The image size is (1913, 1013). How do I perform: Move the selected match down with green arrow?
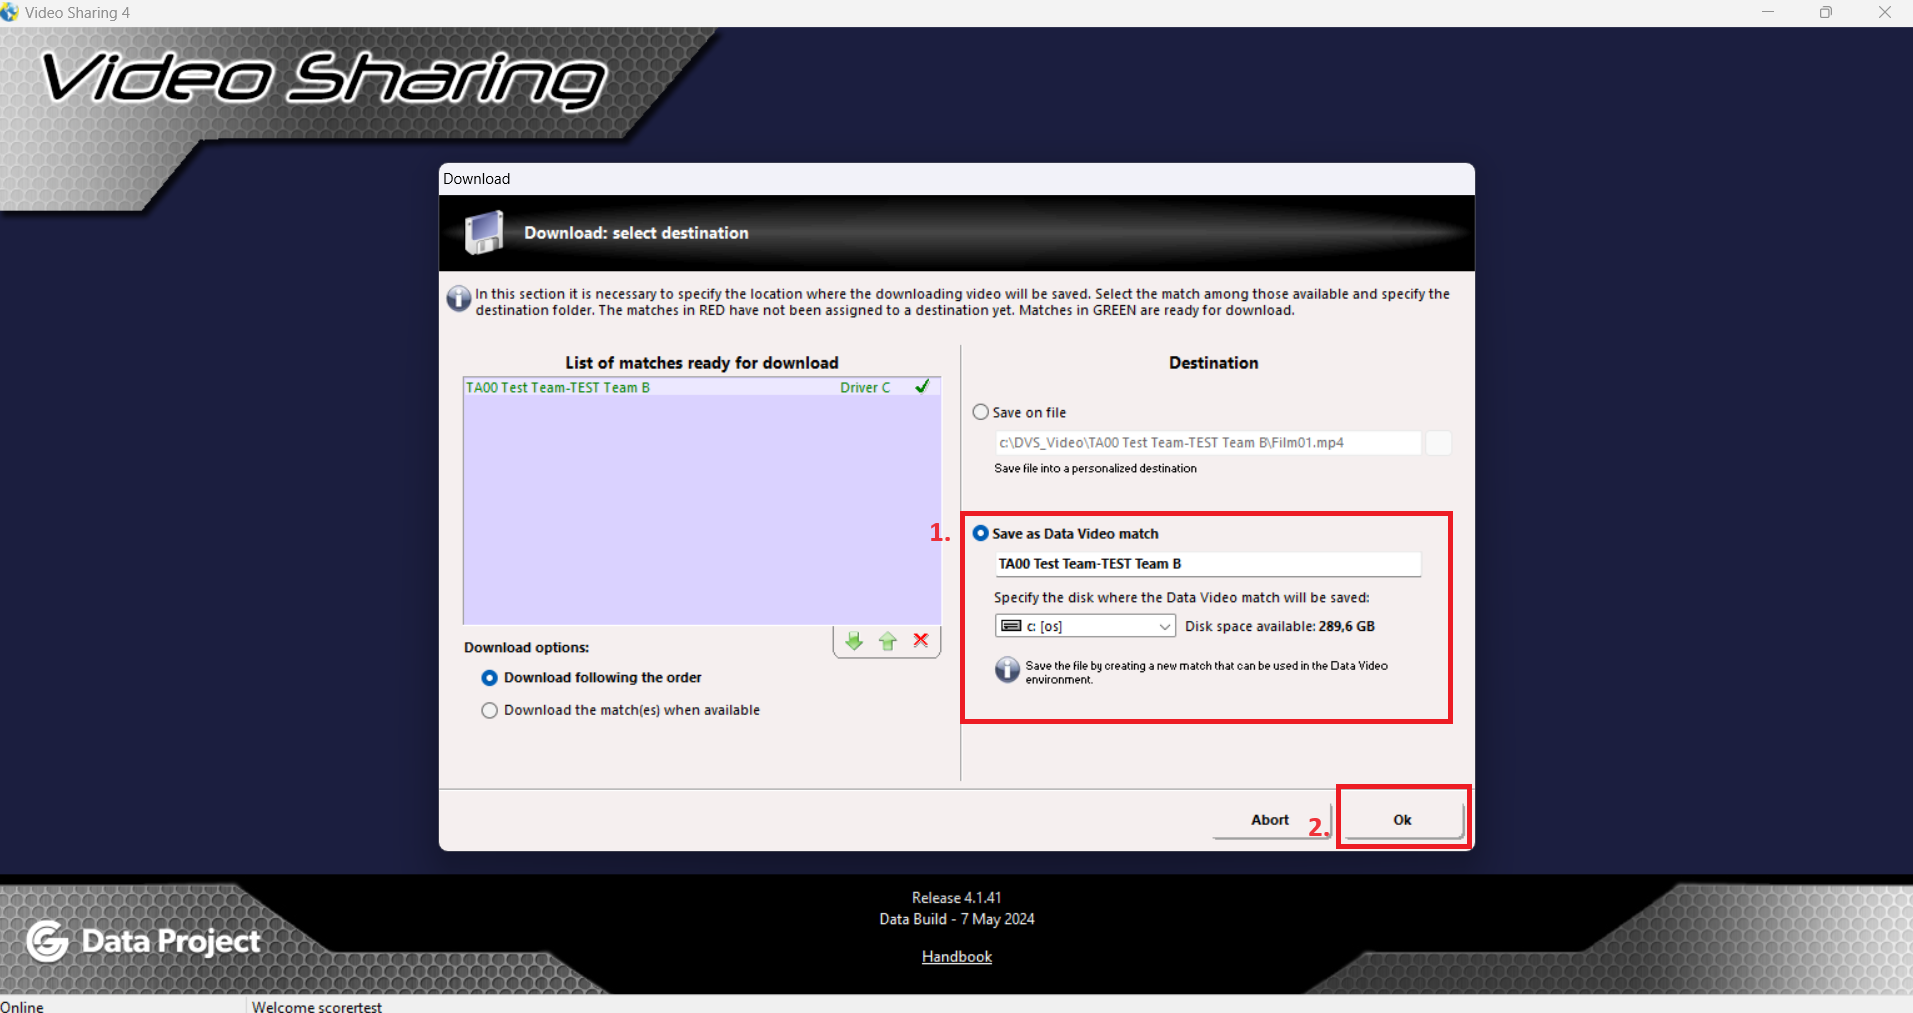pos(854,641)
